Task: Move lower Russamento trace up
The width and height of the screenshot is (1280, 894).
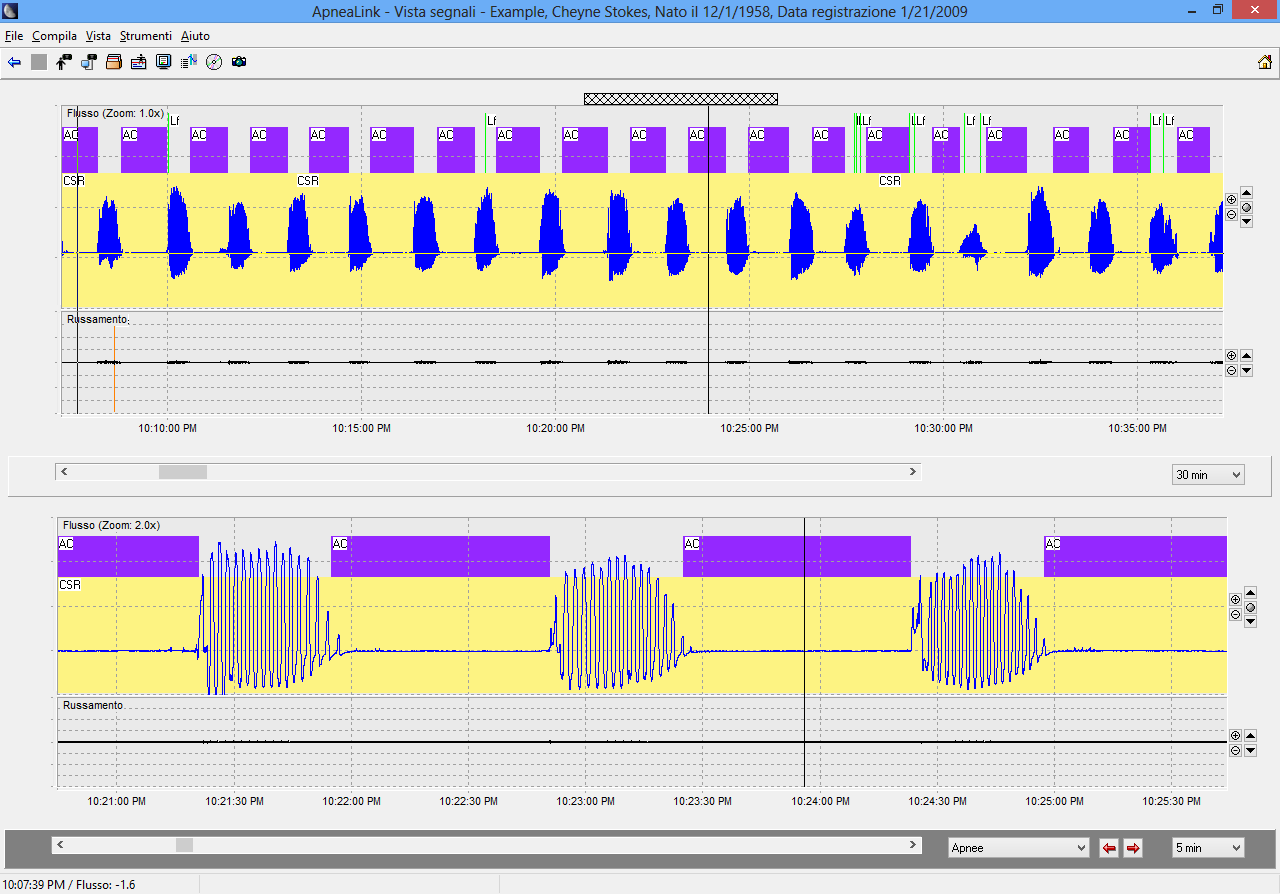Action: pyautogui.click(x=1250, y=735)
